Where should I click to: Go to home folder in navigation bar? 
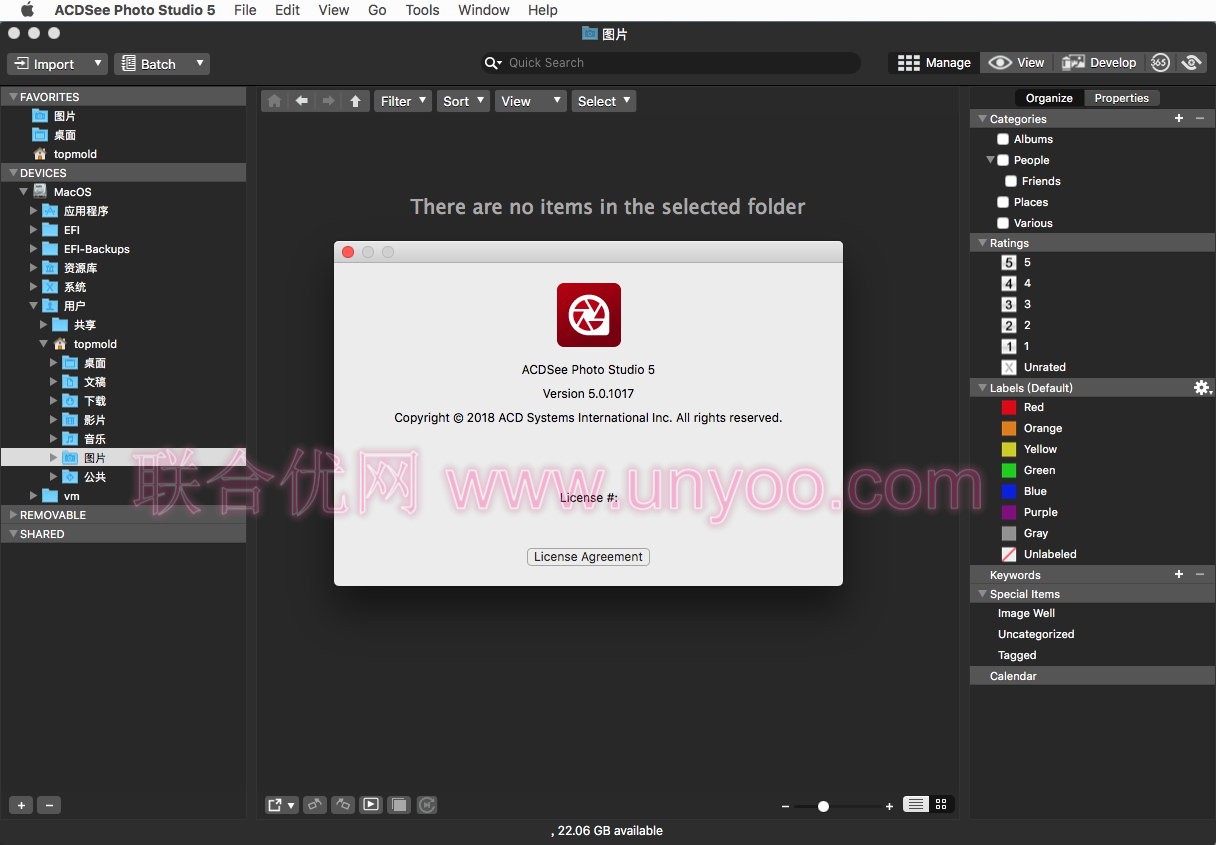pos(274,101)
